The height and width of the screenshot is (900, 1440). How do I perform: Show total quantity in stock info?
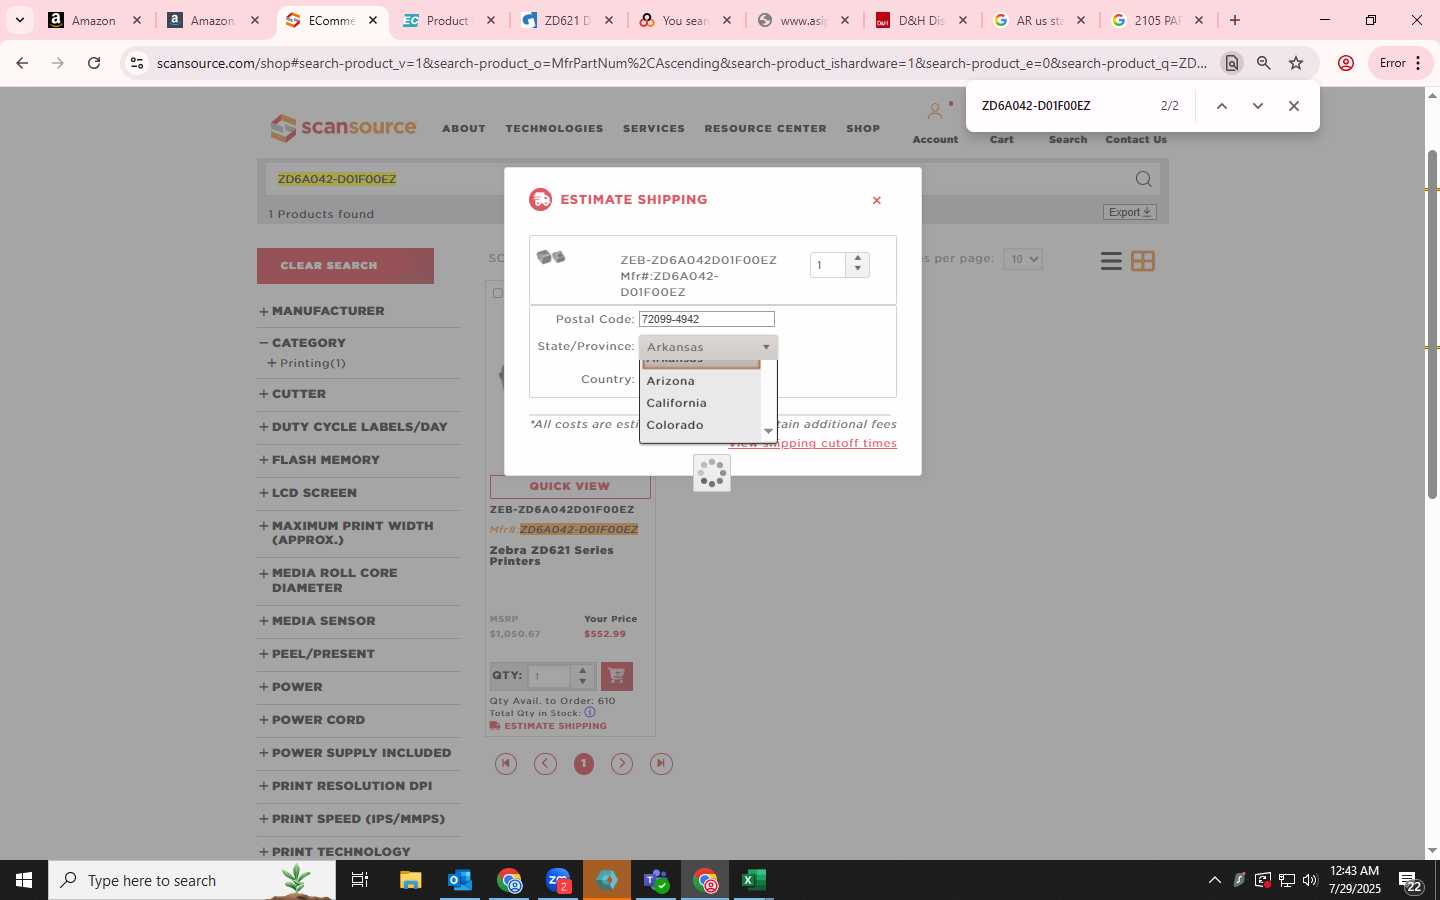pyautogui.click(x=590, y=713)
